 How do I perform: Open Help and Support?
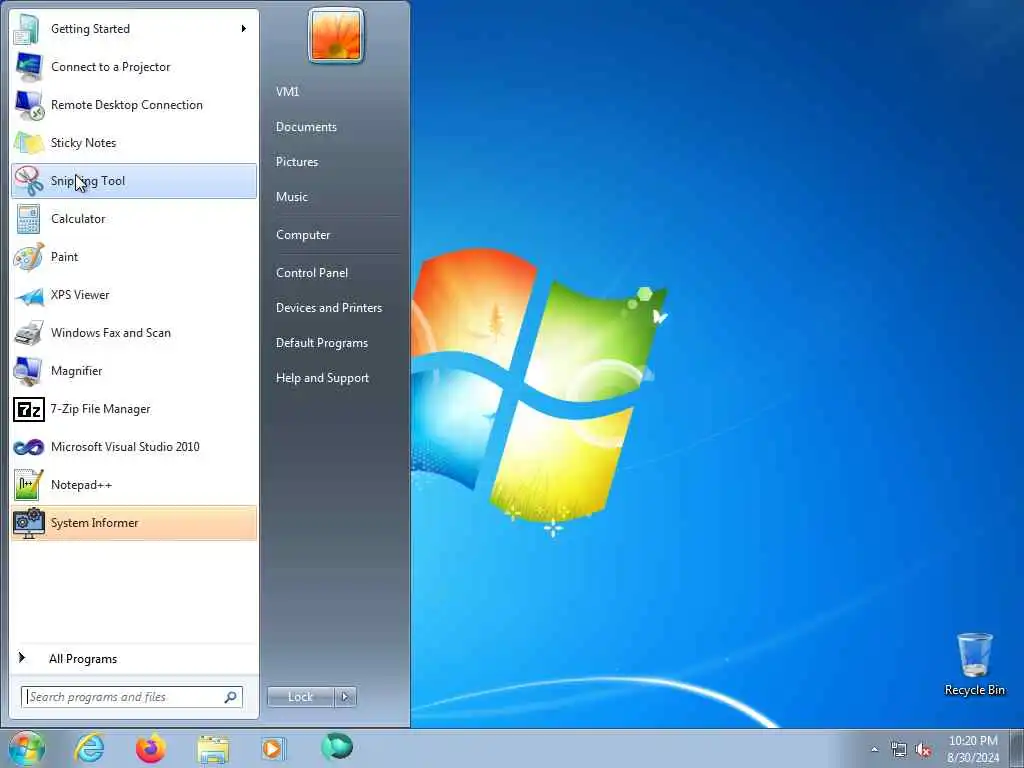(x=322, y=378)
